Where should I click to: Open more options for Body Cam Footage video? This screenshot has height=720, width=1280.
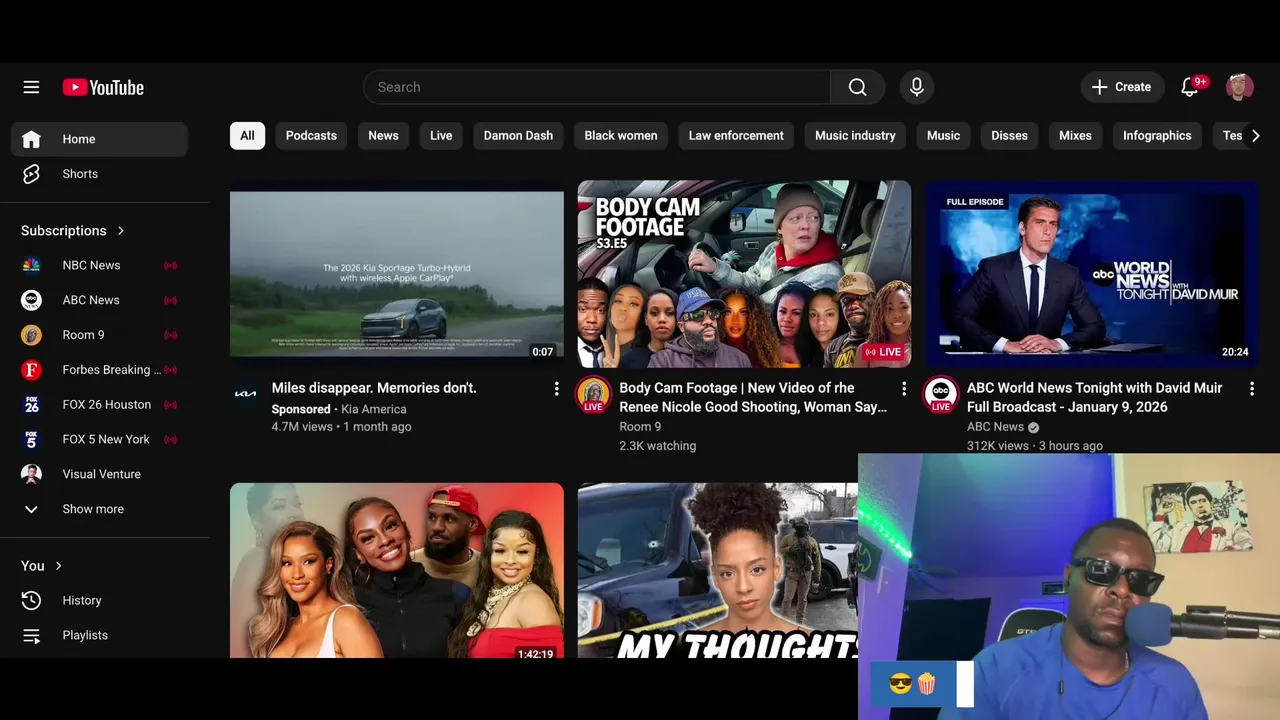pos(904,389)
